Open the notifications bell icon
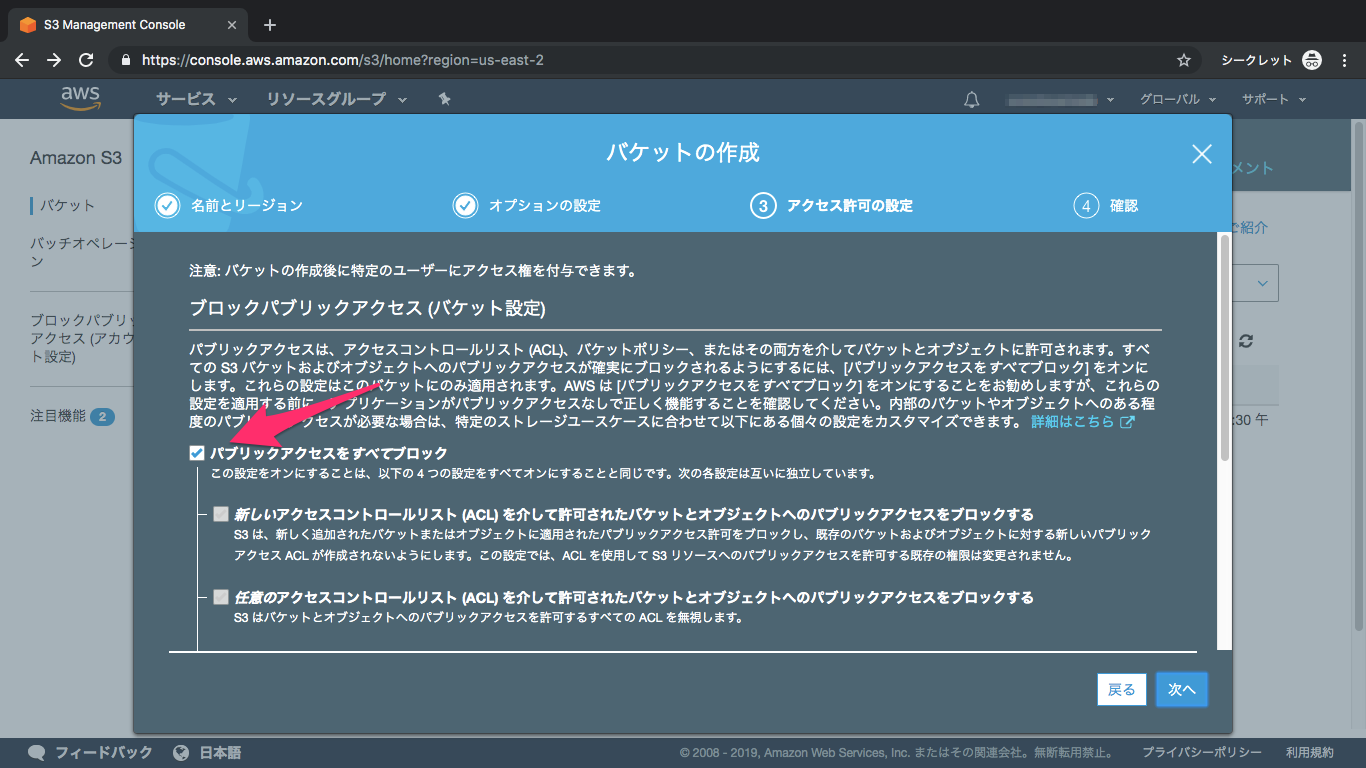This screenshot has width=1366, height=768. [971, 99]
